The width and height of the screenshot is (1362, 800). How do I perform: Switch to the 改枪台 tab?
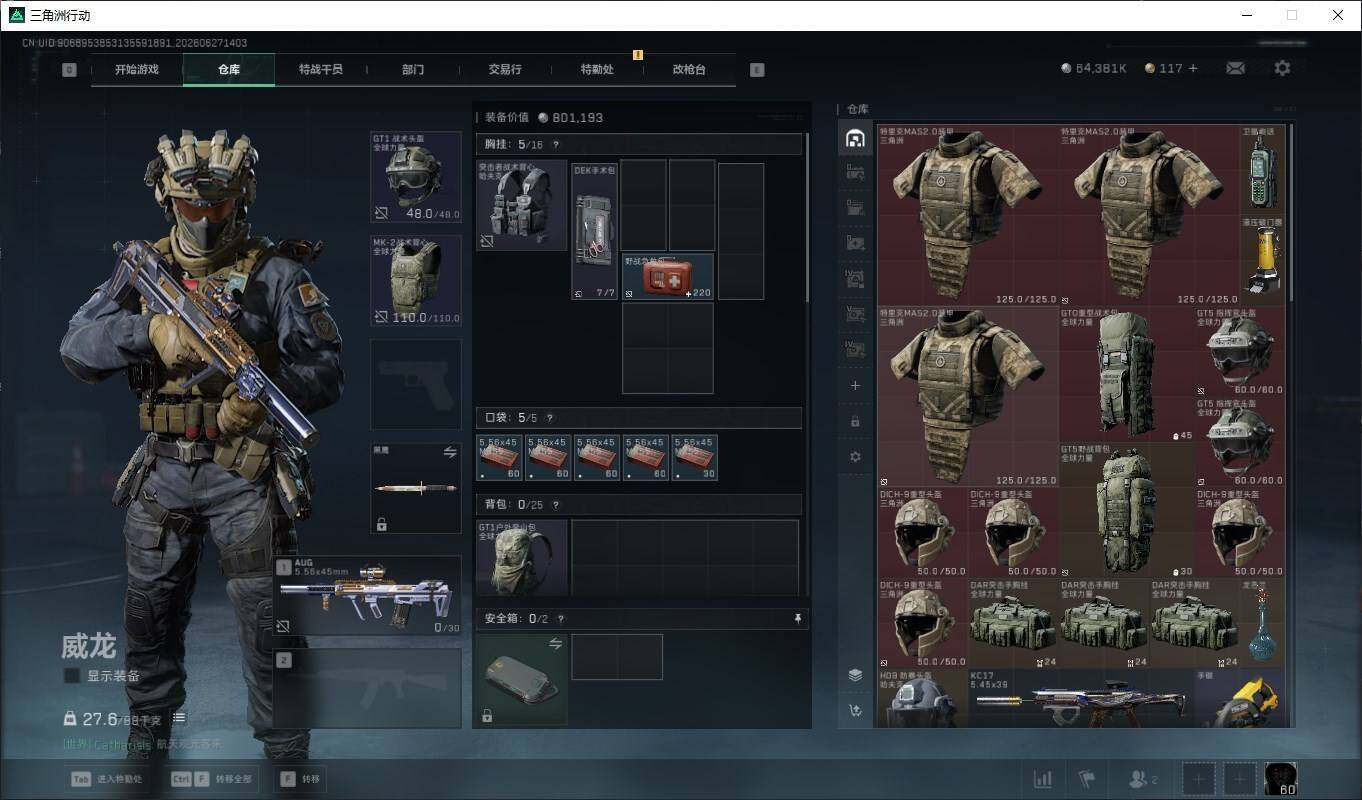689,70
